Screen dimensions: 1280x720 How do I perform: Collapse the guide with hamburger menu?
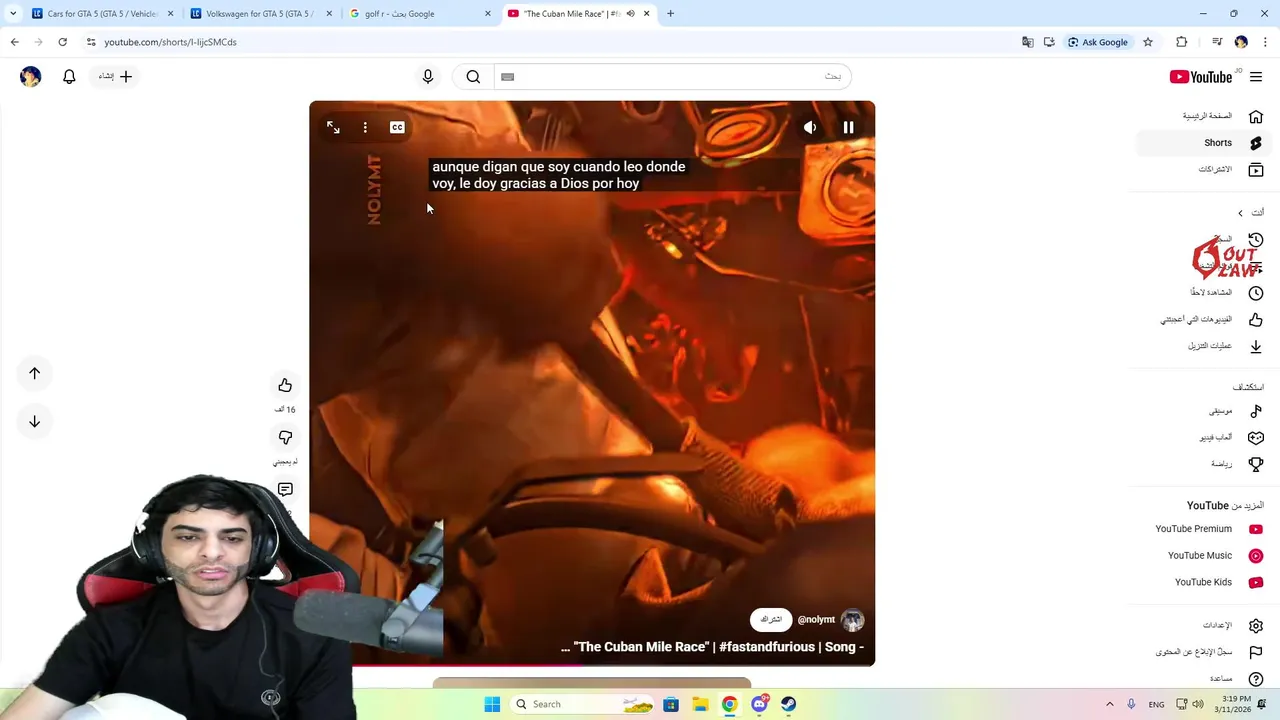coord(1256,77)
